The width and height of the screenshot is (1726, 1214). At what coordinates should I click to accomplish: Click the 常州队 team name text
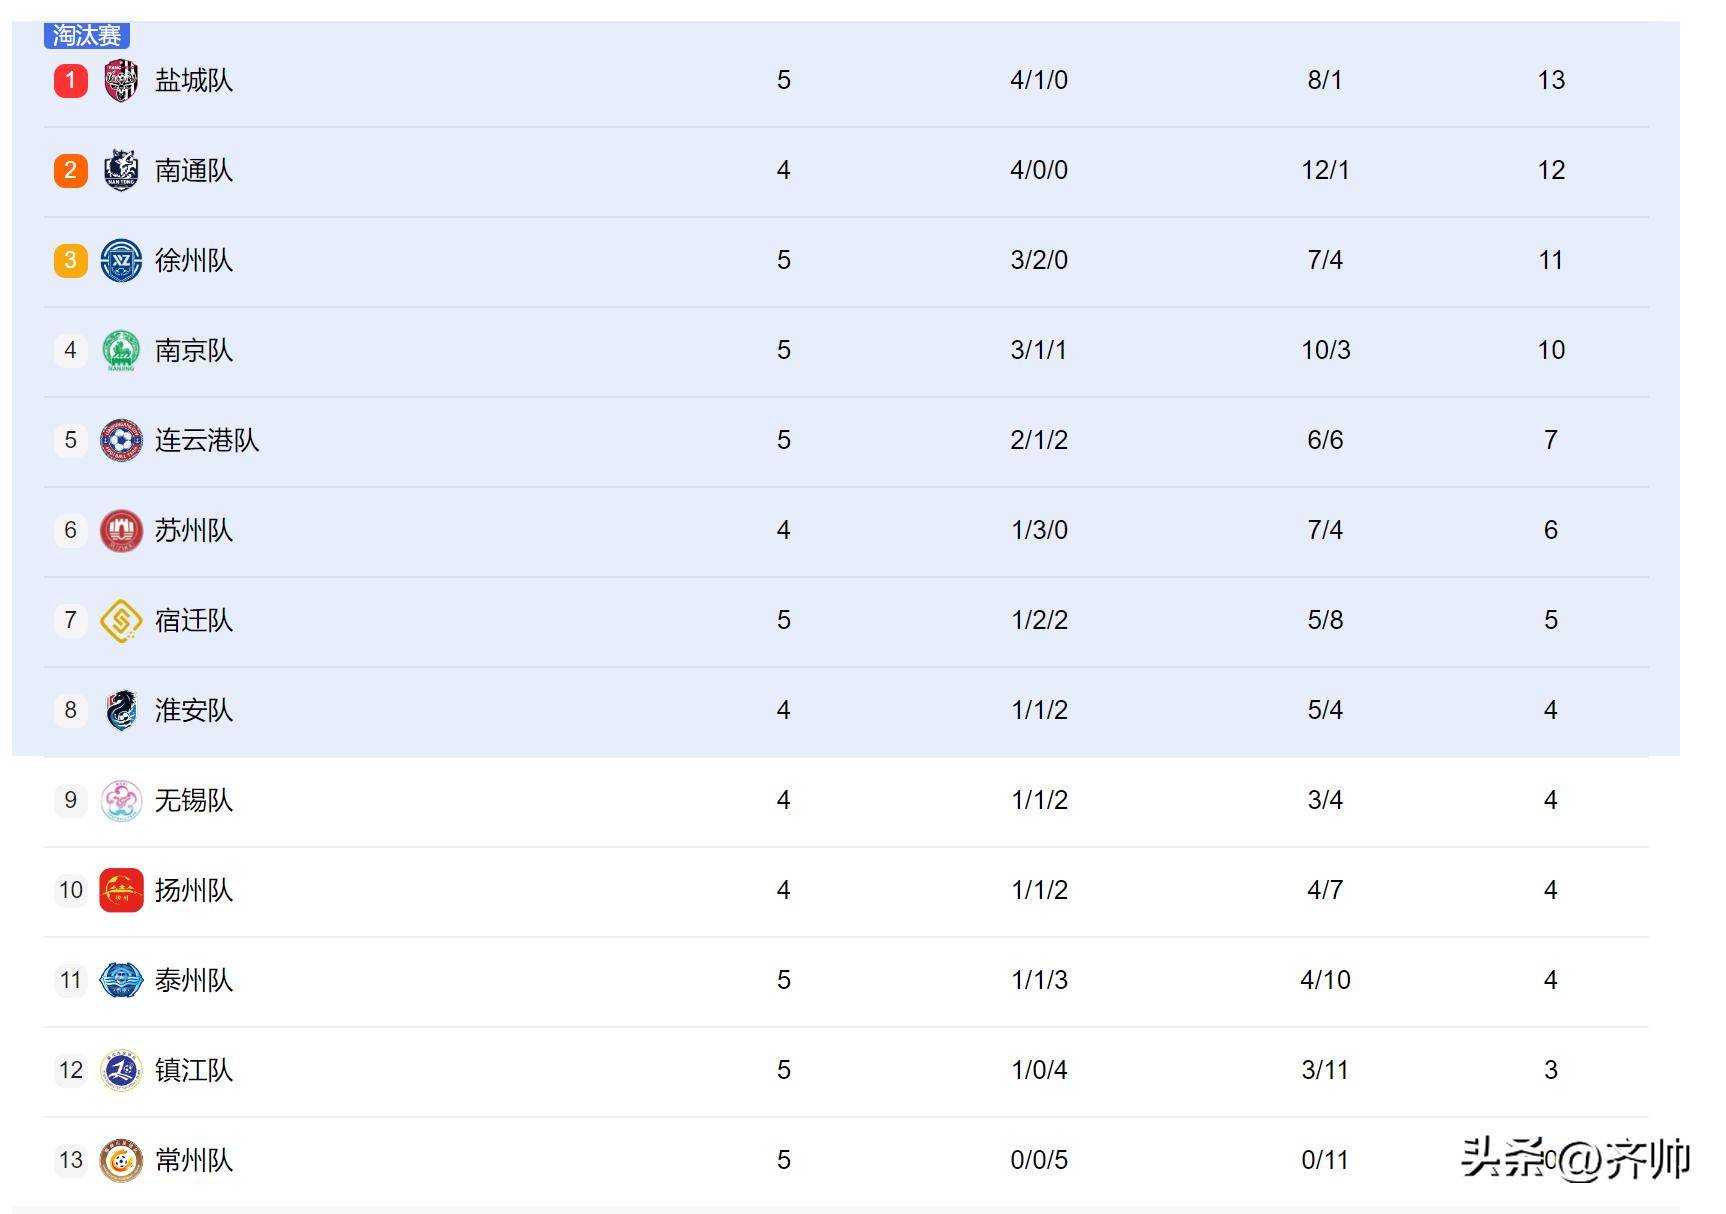click(x=194, y=1160)
